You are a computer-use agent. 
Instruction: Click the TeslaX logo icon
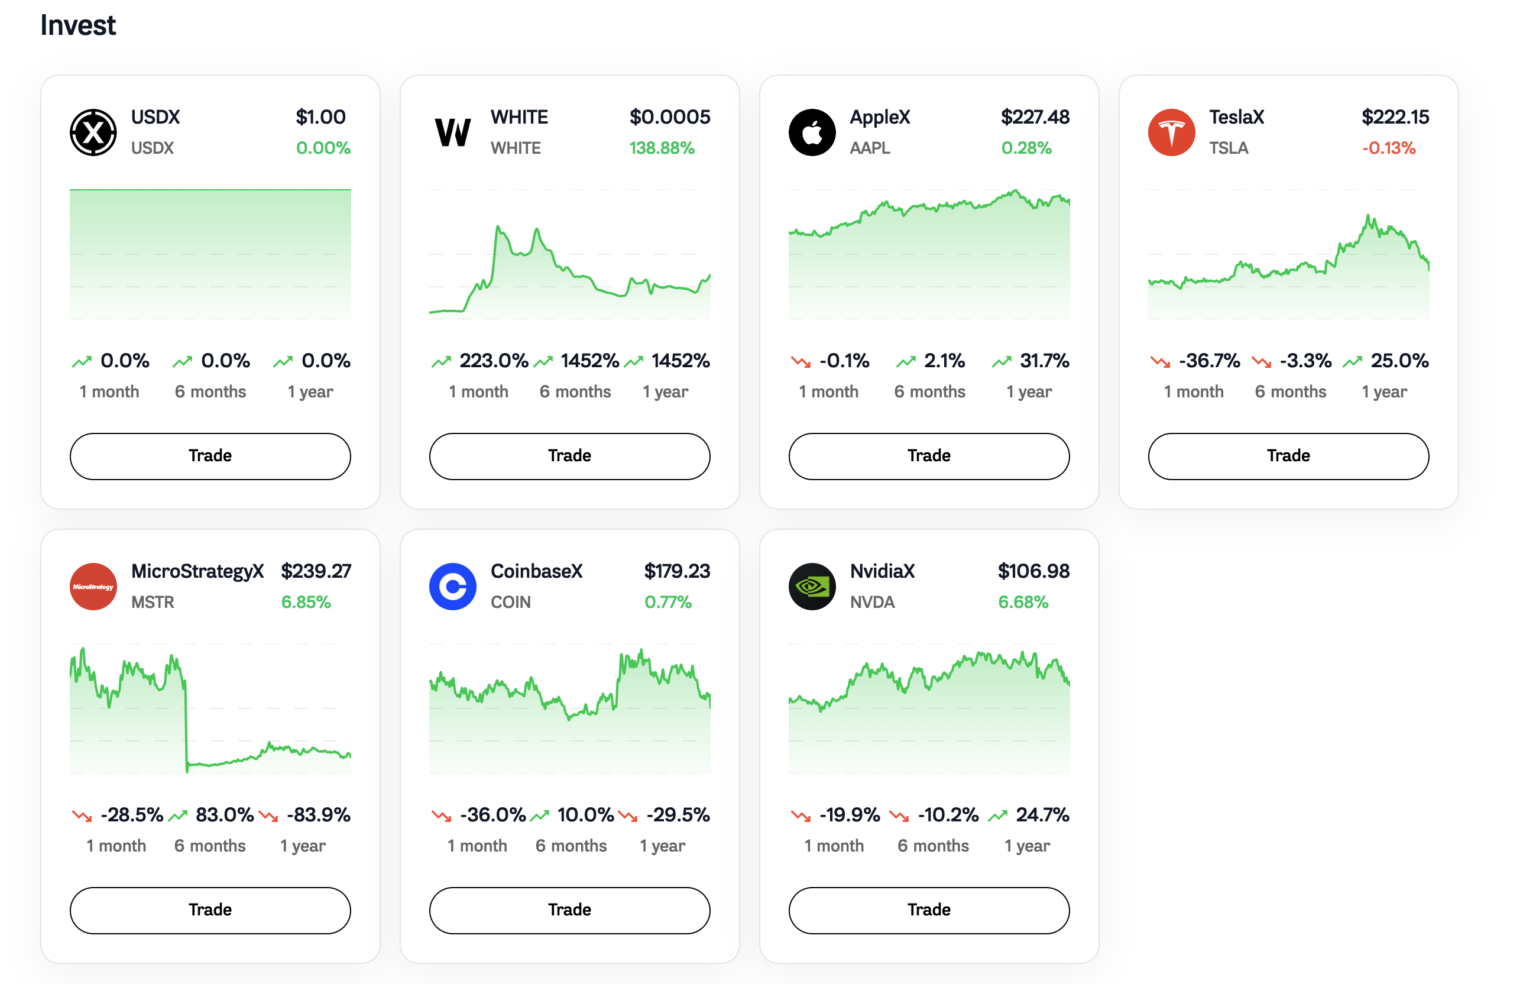pos(1171,131)
